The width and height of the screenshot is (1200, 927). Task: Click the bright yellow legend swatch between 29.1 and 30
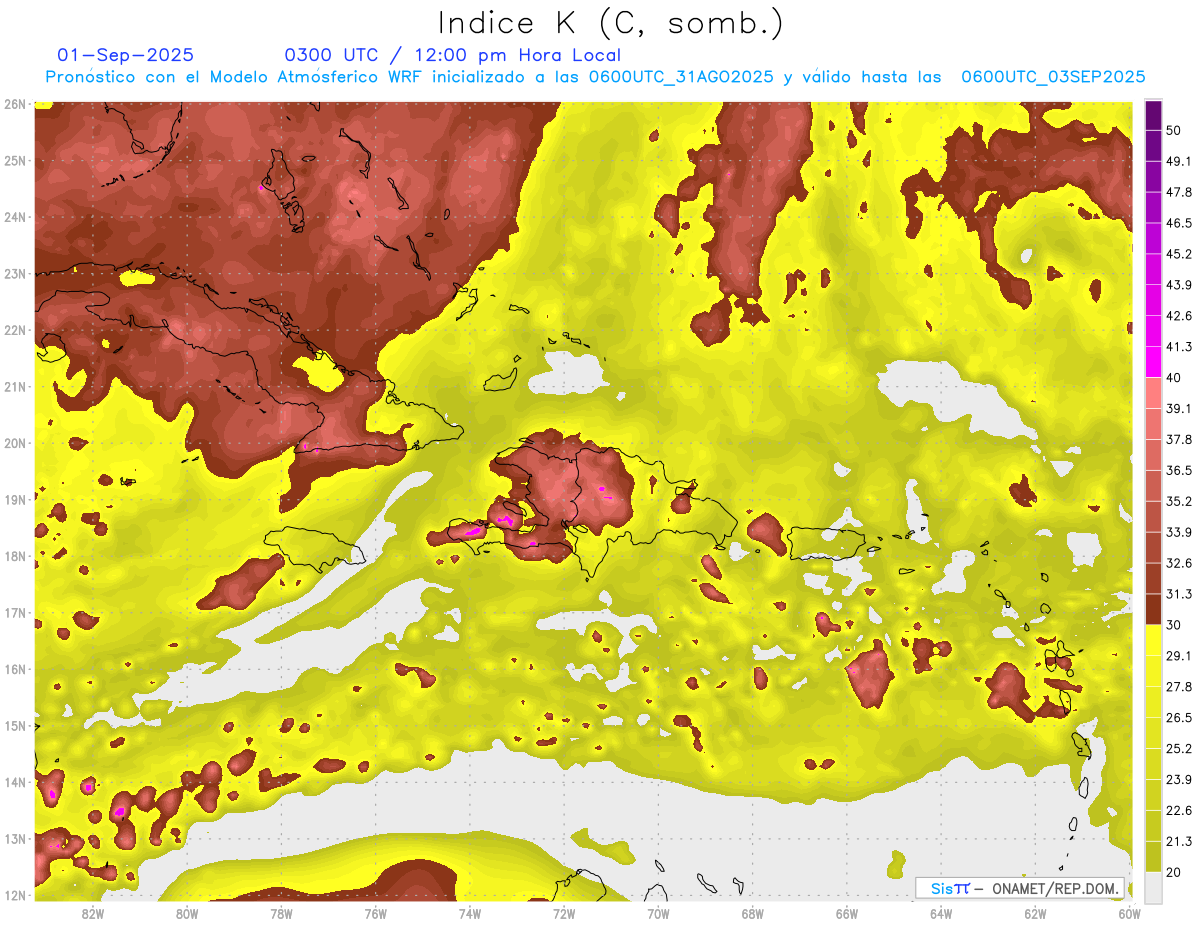tap(1152, 640)
